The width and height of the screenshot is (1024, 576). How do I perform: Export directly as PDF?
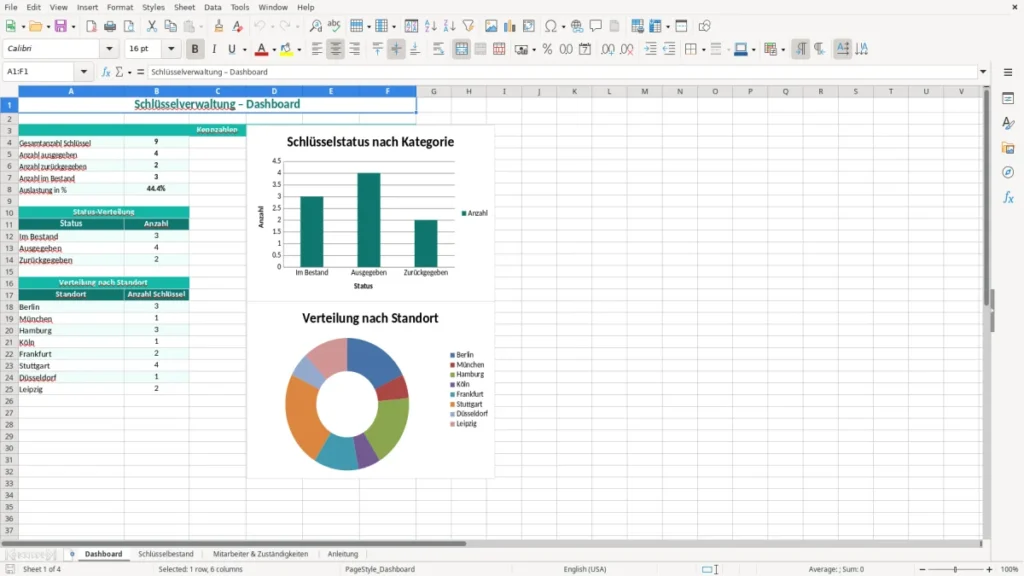coord(91,26)
